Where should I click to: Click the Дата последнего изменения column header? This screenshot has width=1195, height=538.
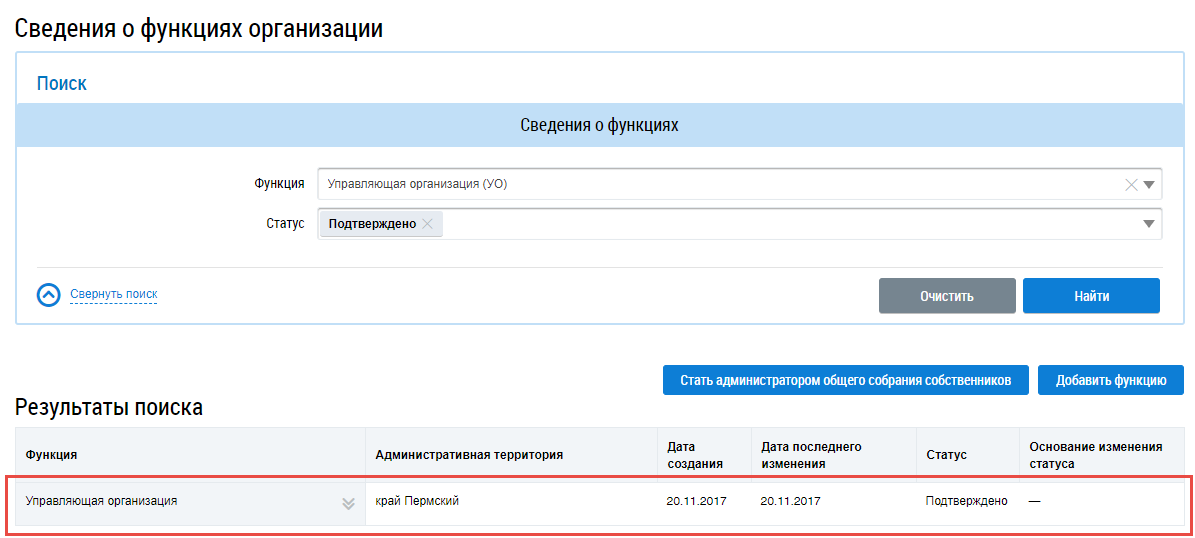pyautogui.click(x=810, y=455)
